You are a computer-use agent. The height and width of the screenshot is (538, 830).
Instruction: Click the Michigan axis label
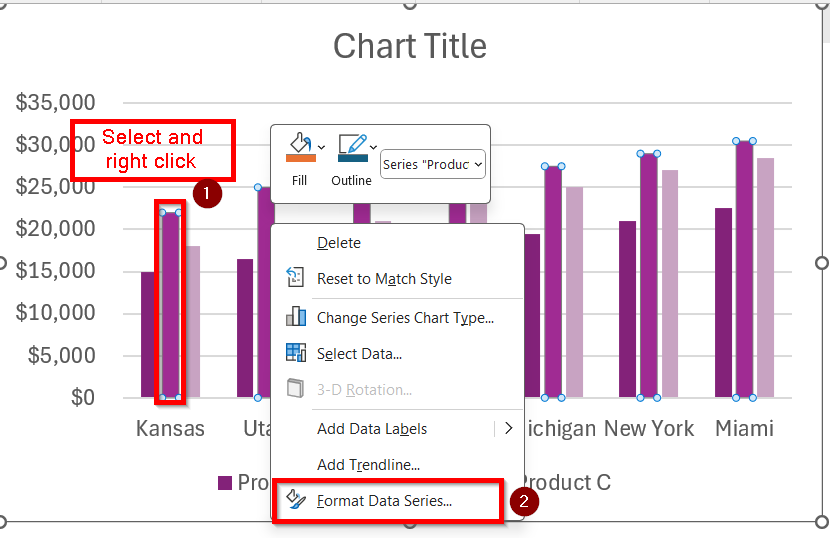(560, 429)
